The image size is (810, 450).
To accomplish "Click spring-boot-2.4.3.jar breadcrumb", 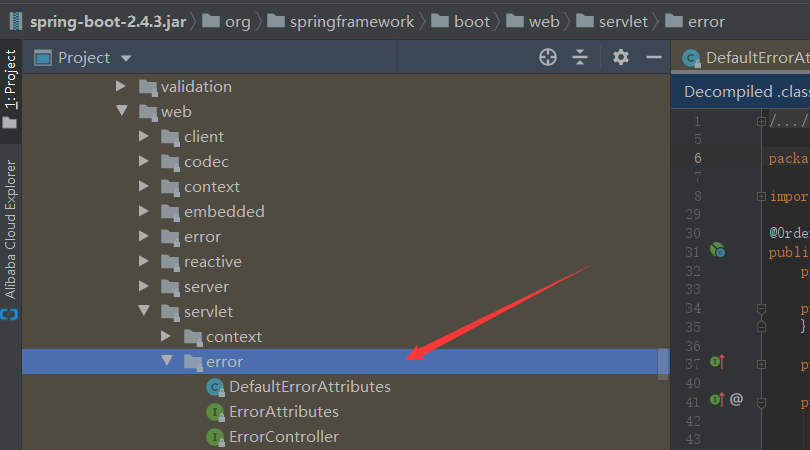I will (107, 22).
